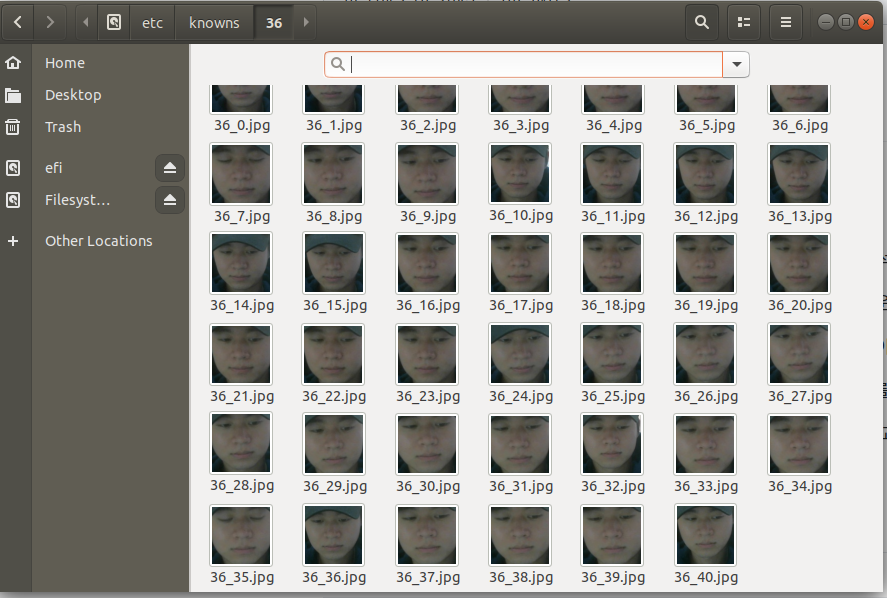Focus the search text field
The image size is (887, 598).
[523, 64]
